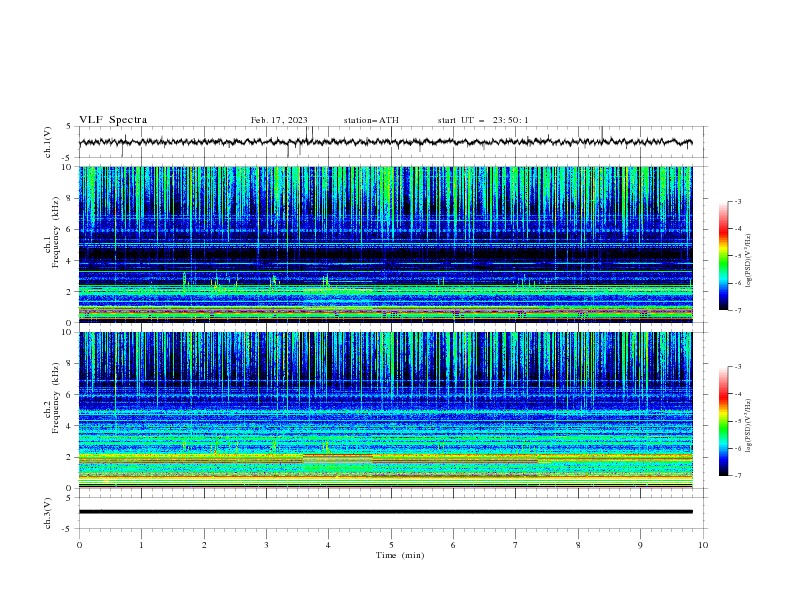
Task: Click the "-7" value on upper colorbar
Action: point(738,311)
